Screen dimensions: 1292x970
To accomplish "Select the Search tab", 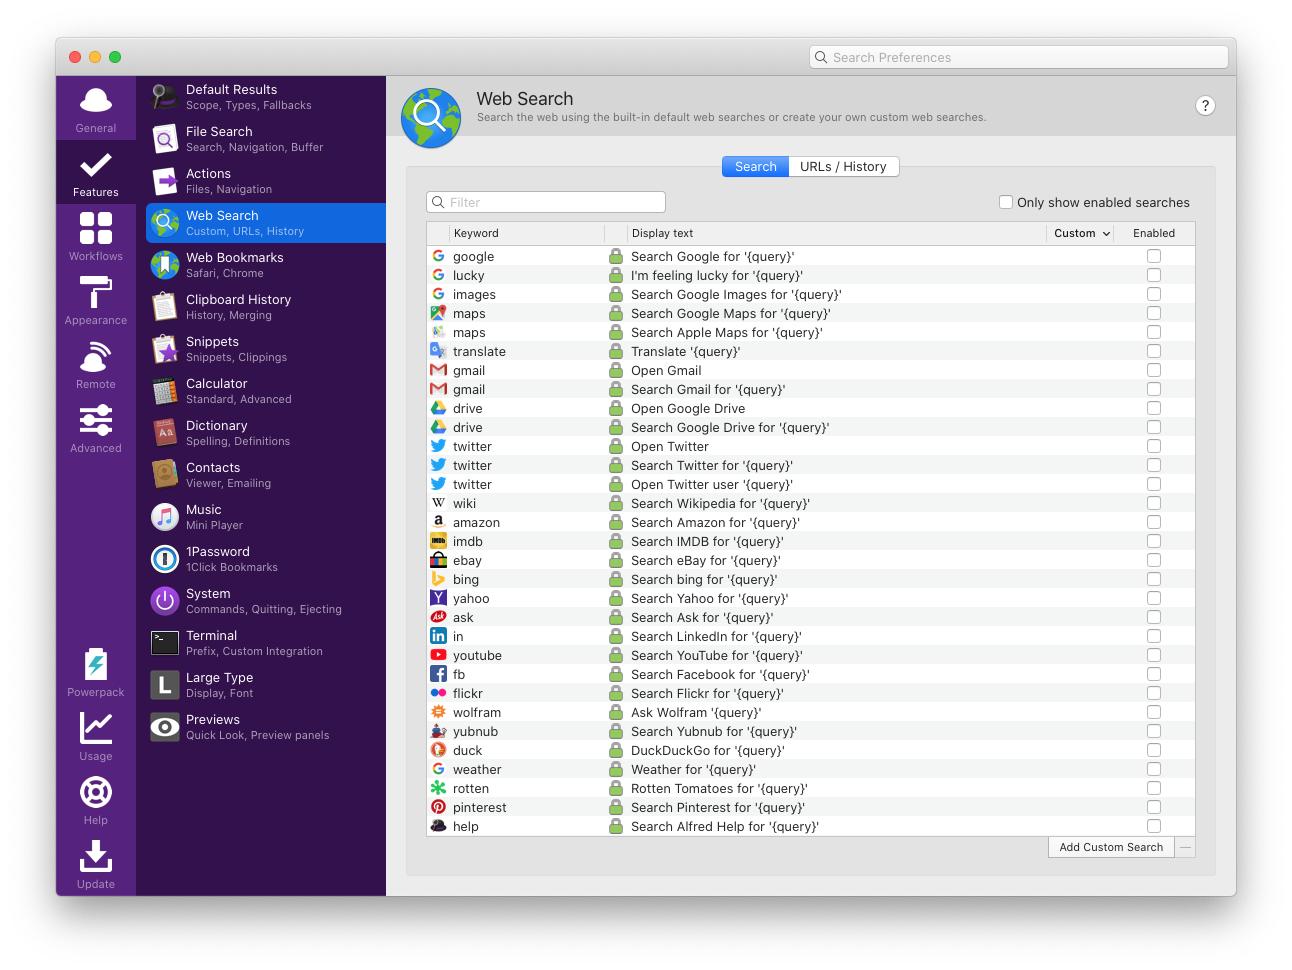I will coord(755,167).
